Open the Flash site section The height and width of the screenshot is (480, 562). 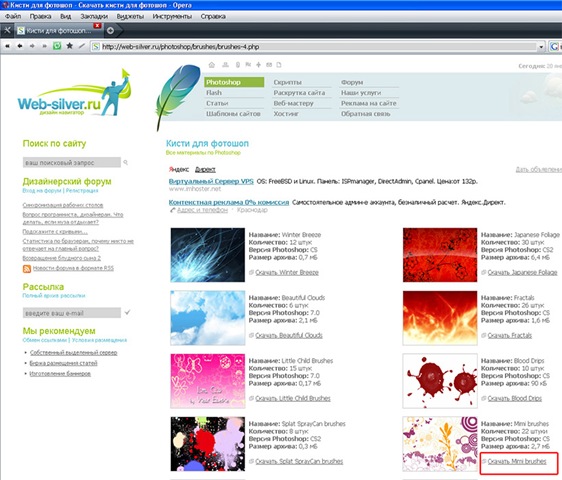click(214, 92)
